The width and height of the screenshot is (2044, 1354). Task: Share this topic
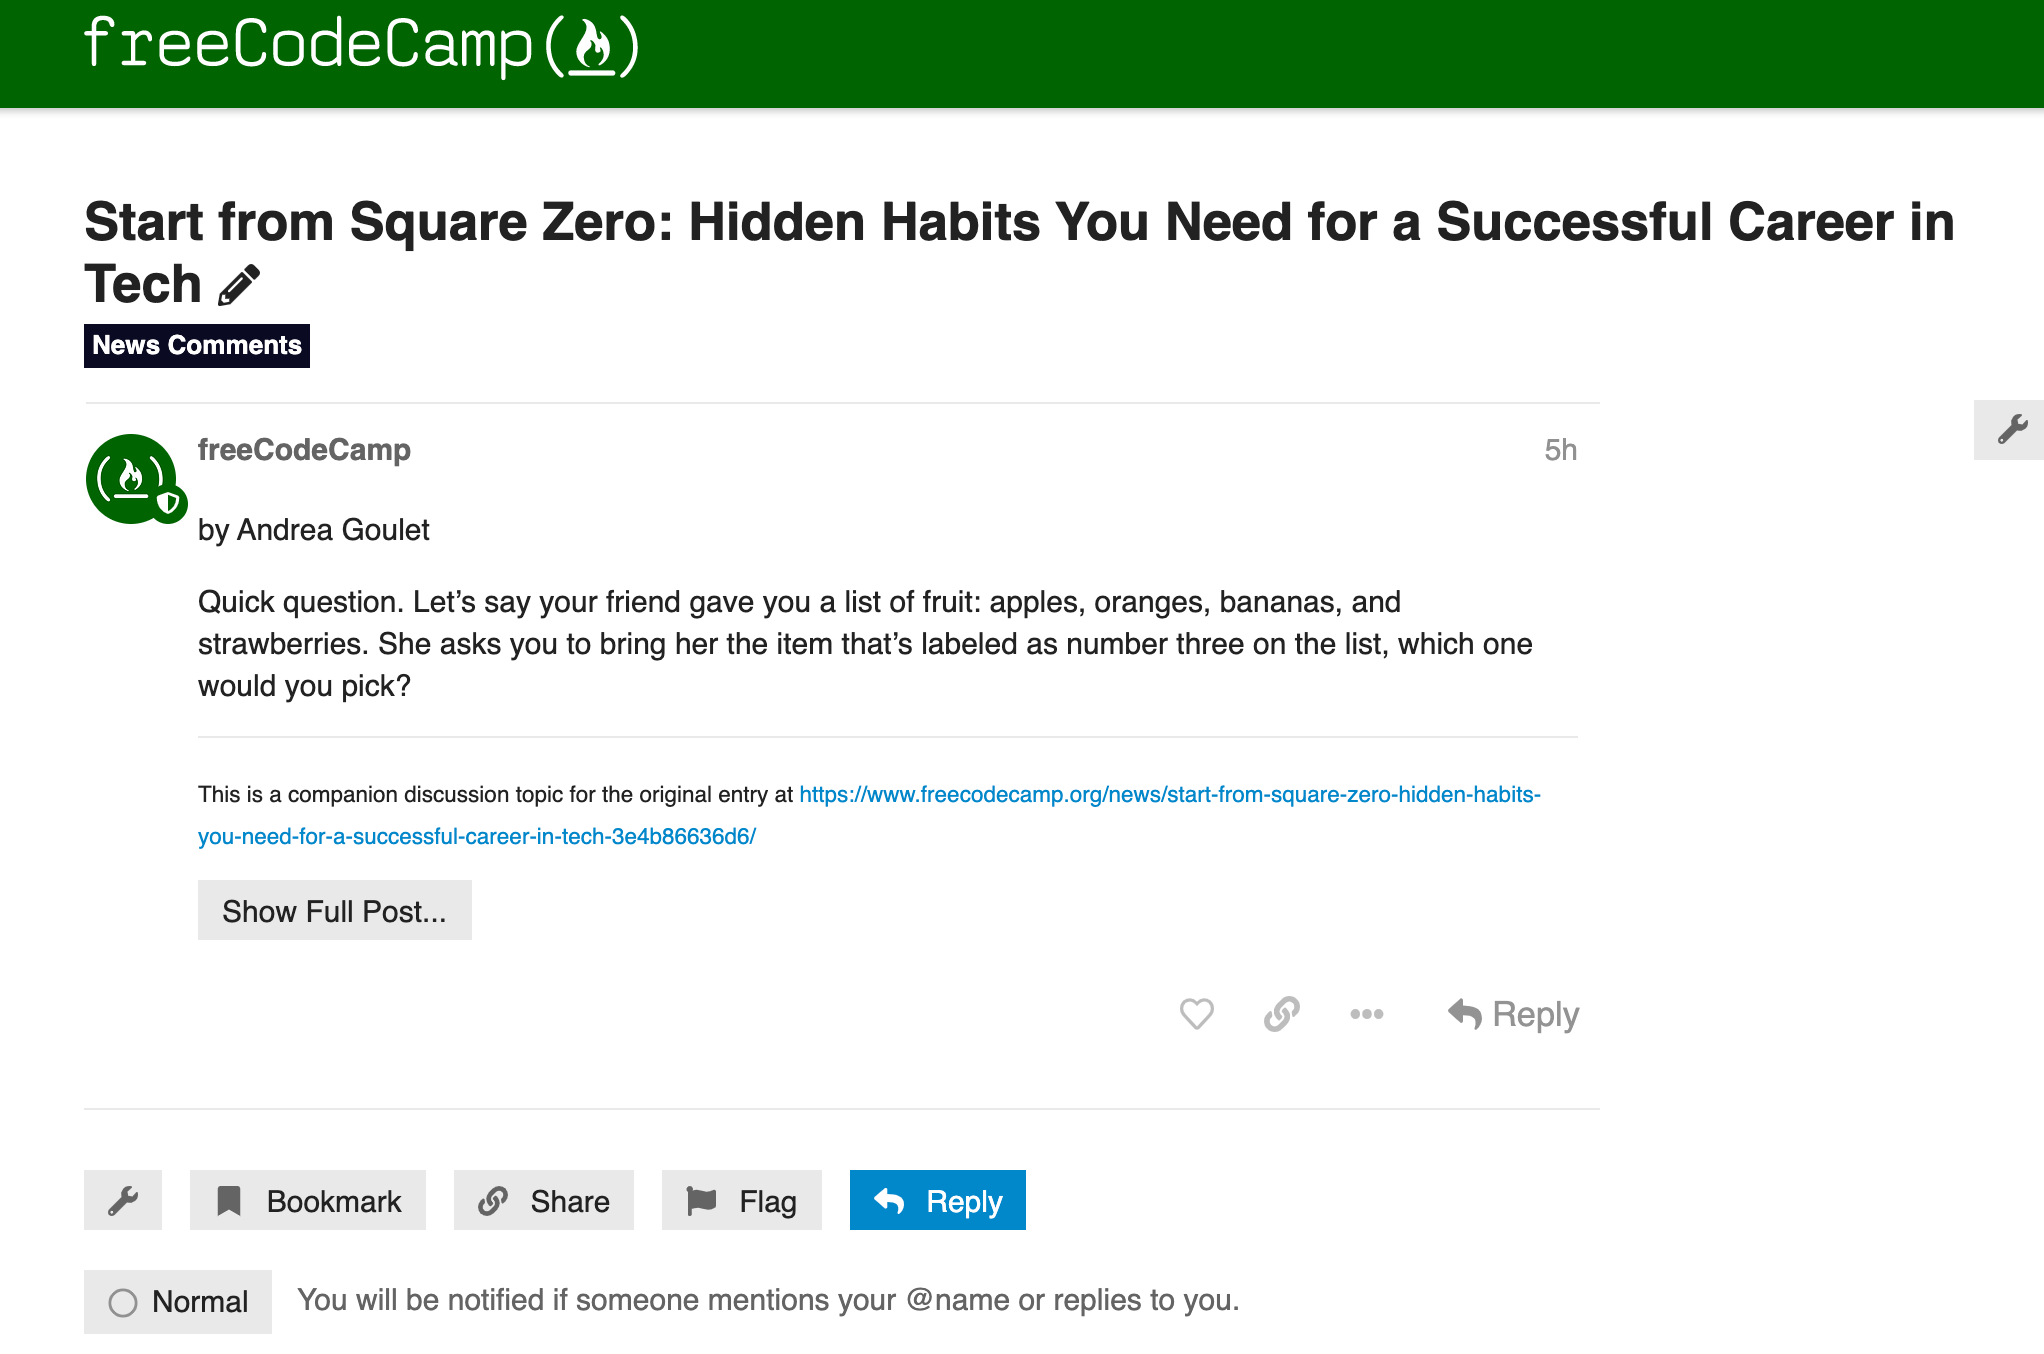click(x=543, y=1200)
